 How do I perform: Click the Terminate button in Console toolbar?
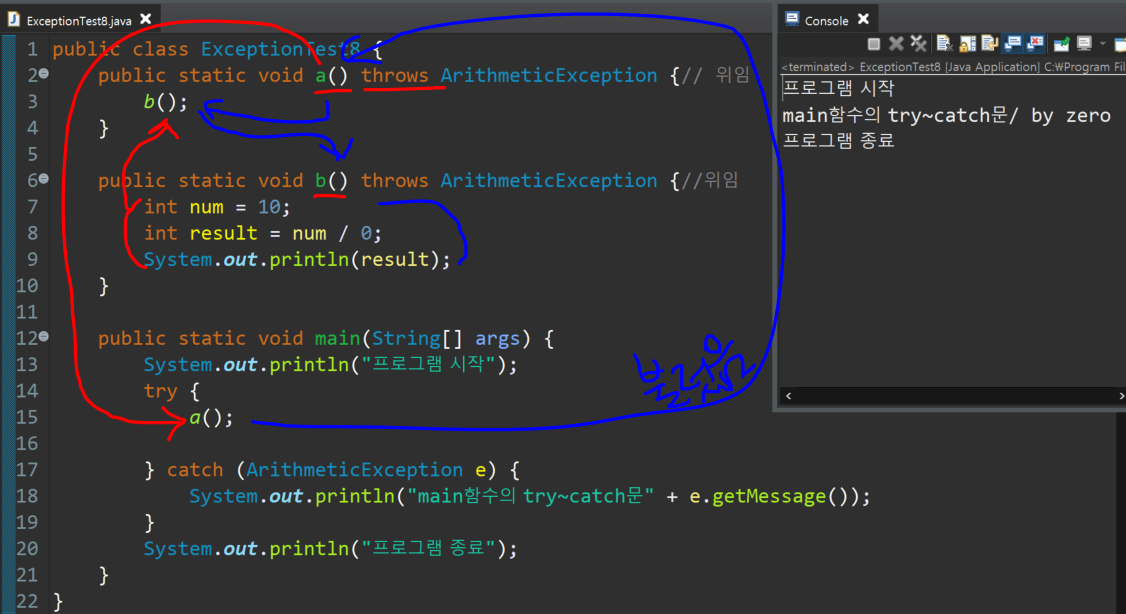[873, 45]
